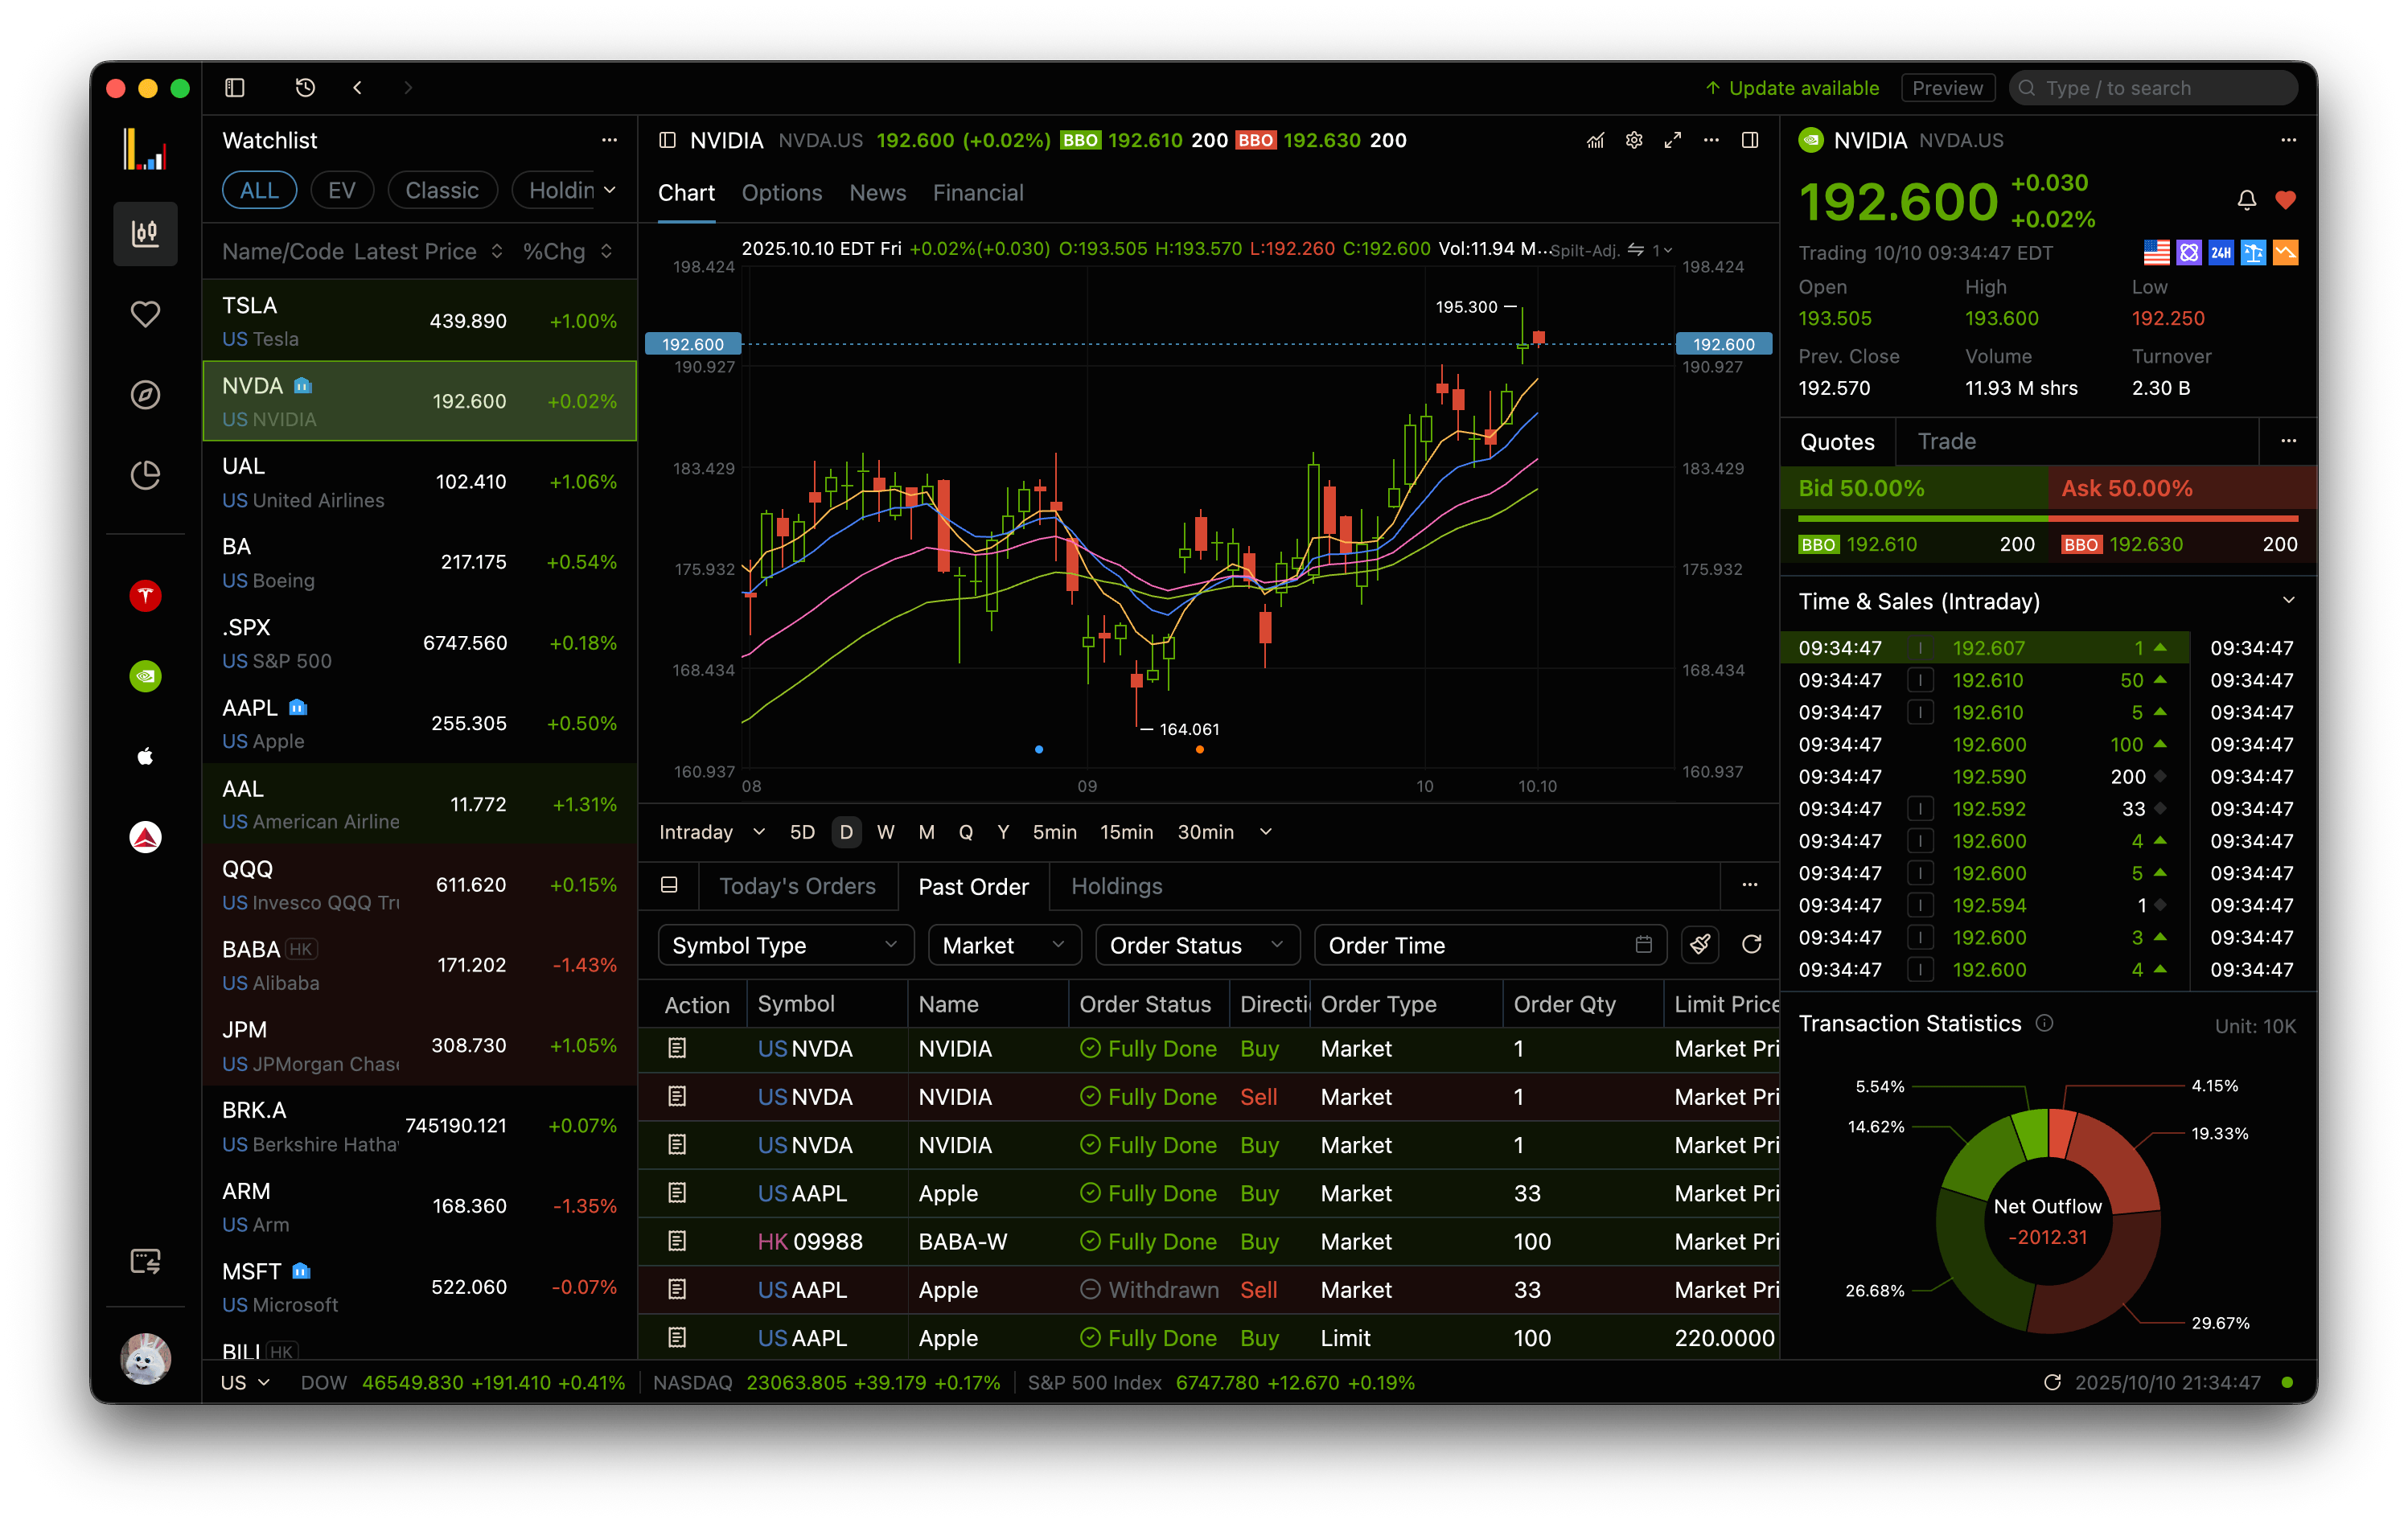Toggle the daily D chart period
2408x1523 pixels.
846,832
